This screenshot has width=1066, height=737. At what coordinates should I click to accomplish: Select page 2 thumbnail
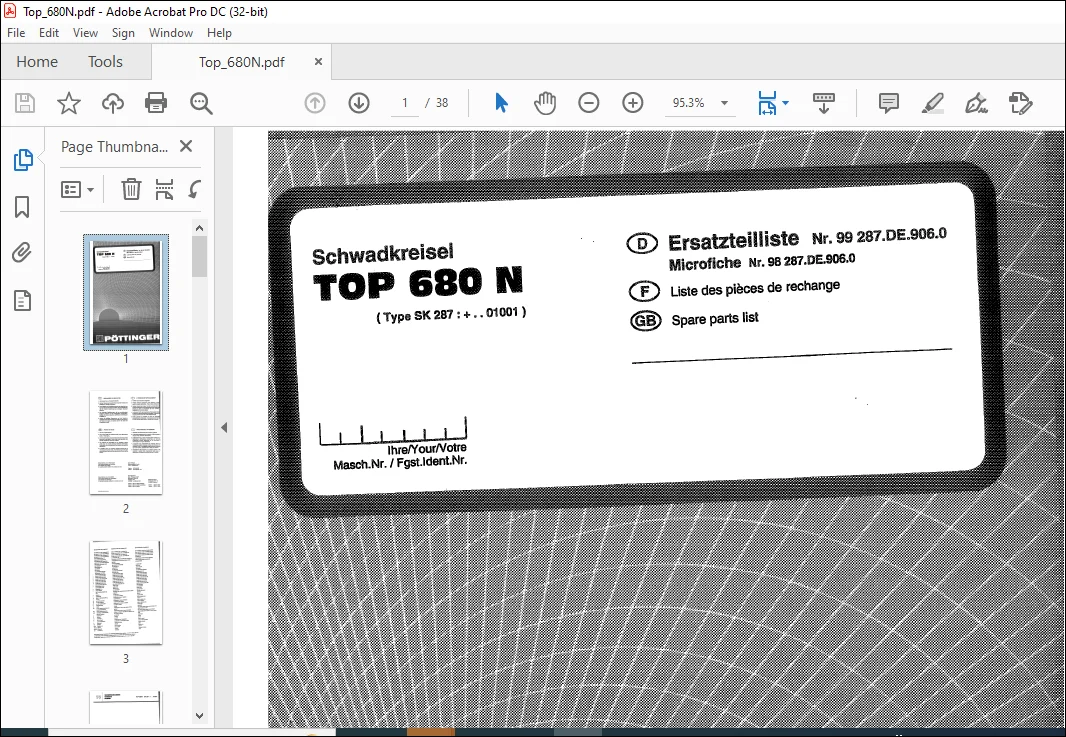tap(126, 443)
